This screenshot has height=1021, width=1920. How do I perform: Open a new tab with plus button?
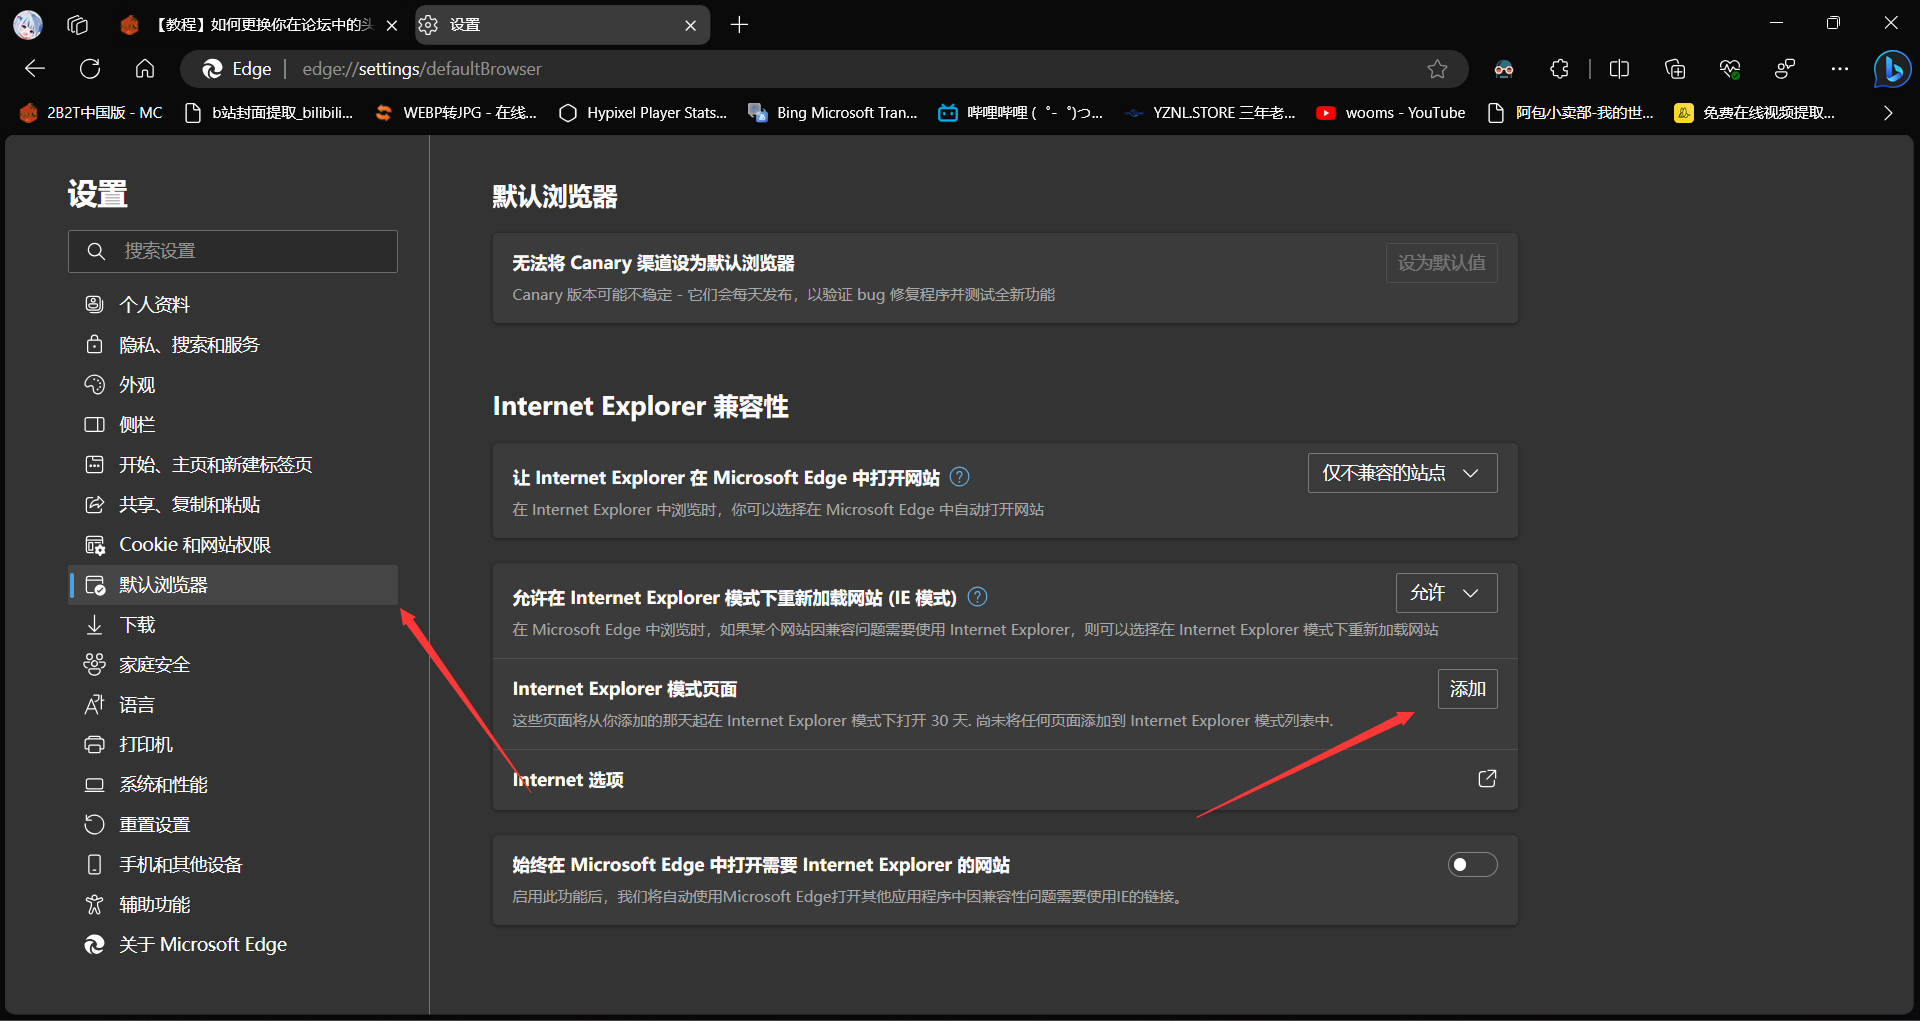(739, 25)
